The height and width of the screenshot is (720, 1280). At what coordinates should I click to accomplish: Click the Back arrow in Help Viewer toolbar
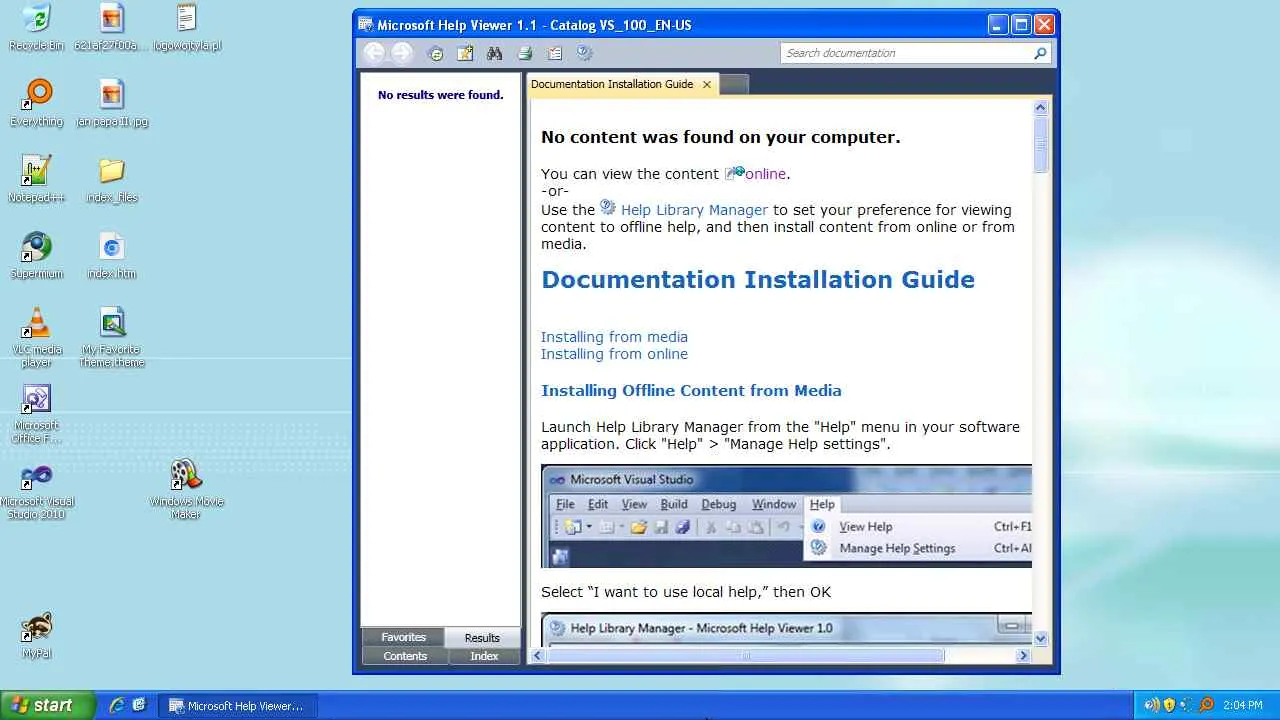point(374,53)
